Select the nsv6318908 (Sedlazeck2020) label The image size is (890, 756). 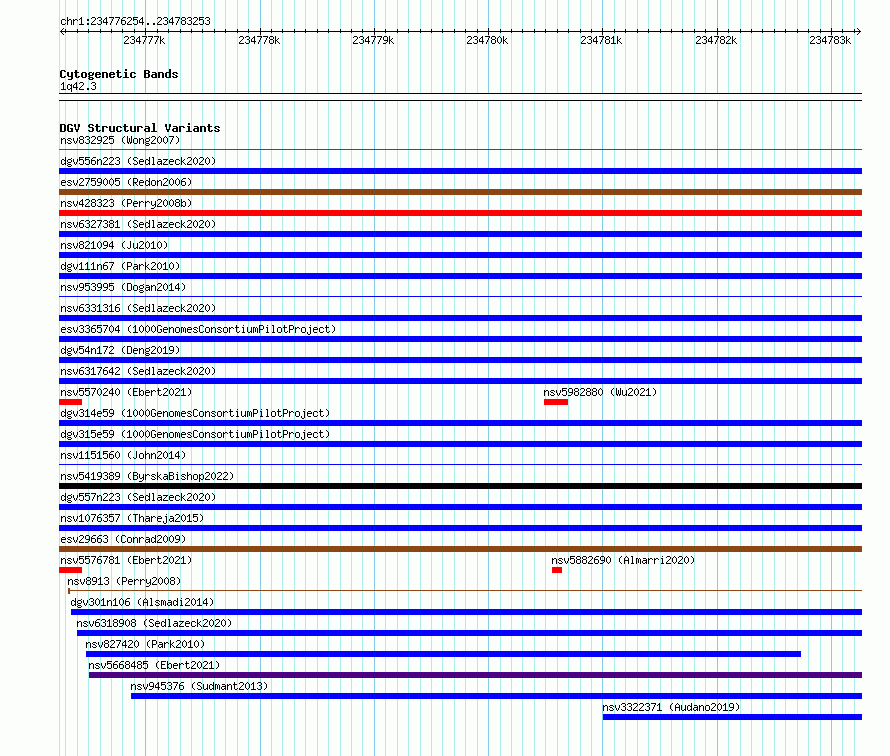coord(154,623)
